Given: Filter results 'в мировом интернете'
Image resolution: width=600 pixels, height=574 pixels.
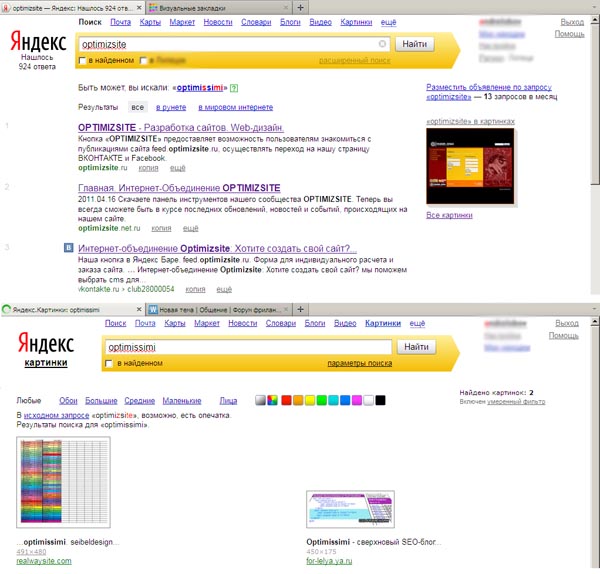Looking at the screenshot, I should pos(236,107).
